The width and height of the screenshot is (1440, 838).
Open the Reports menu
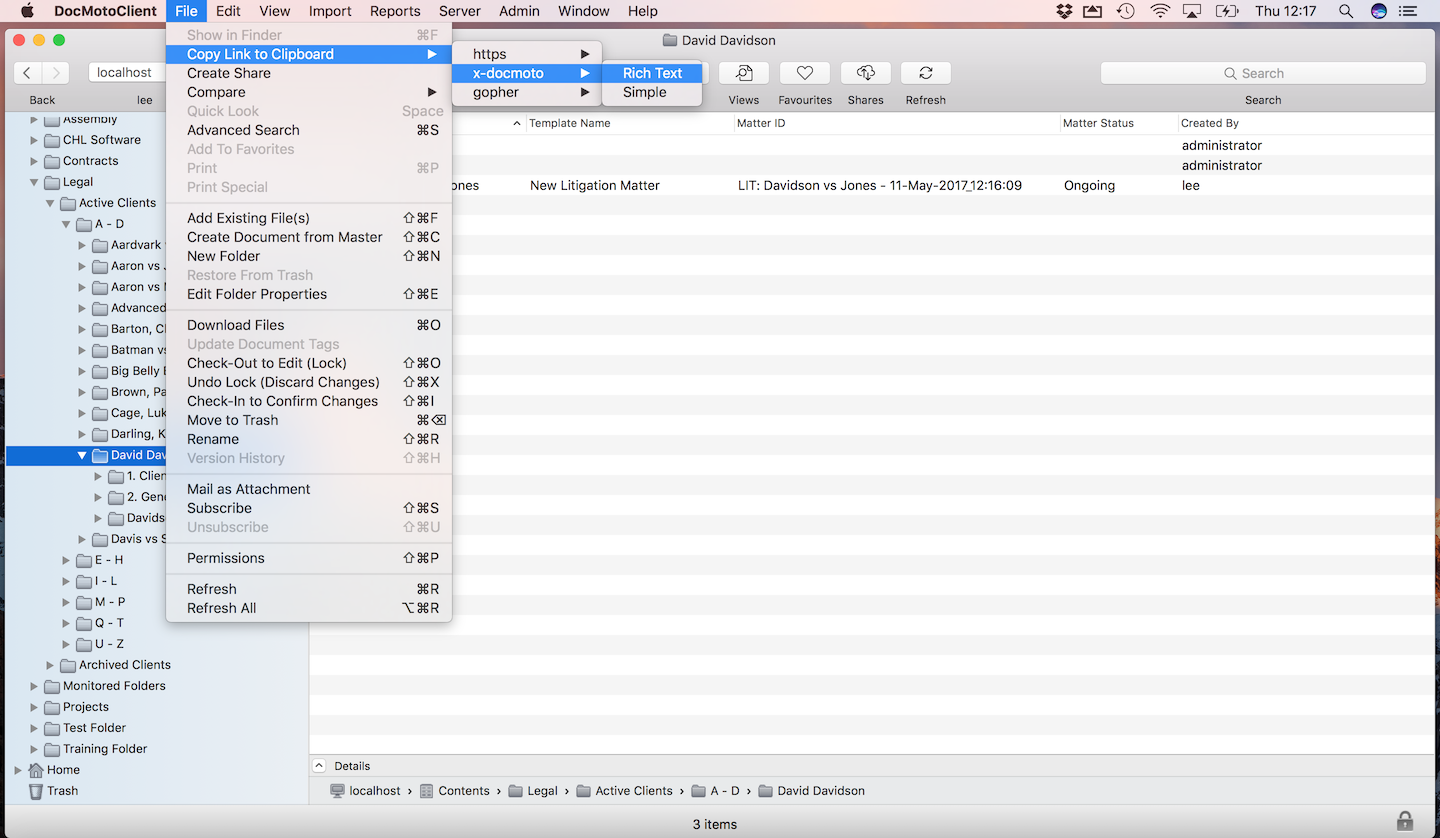395,11
